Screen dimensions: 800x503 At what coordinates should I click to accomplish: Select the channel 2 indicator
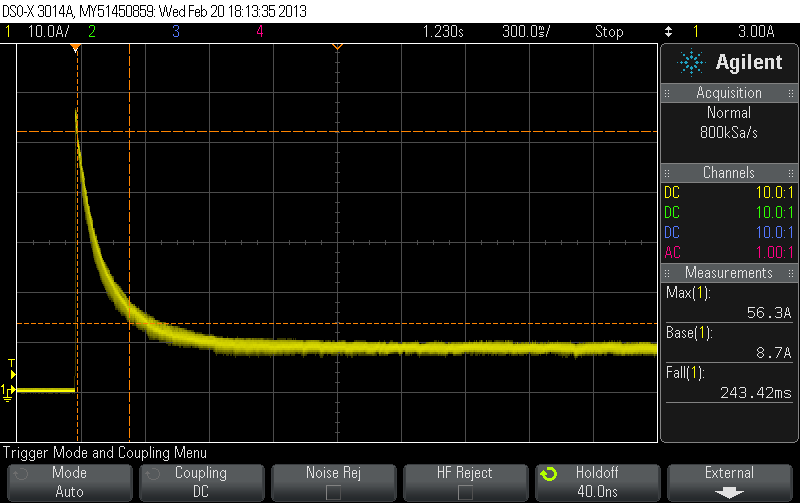92,32
